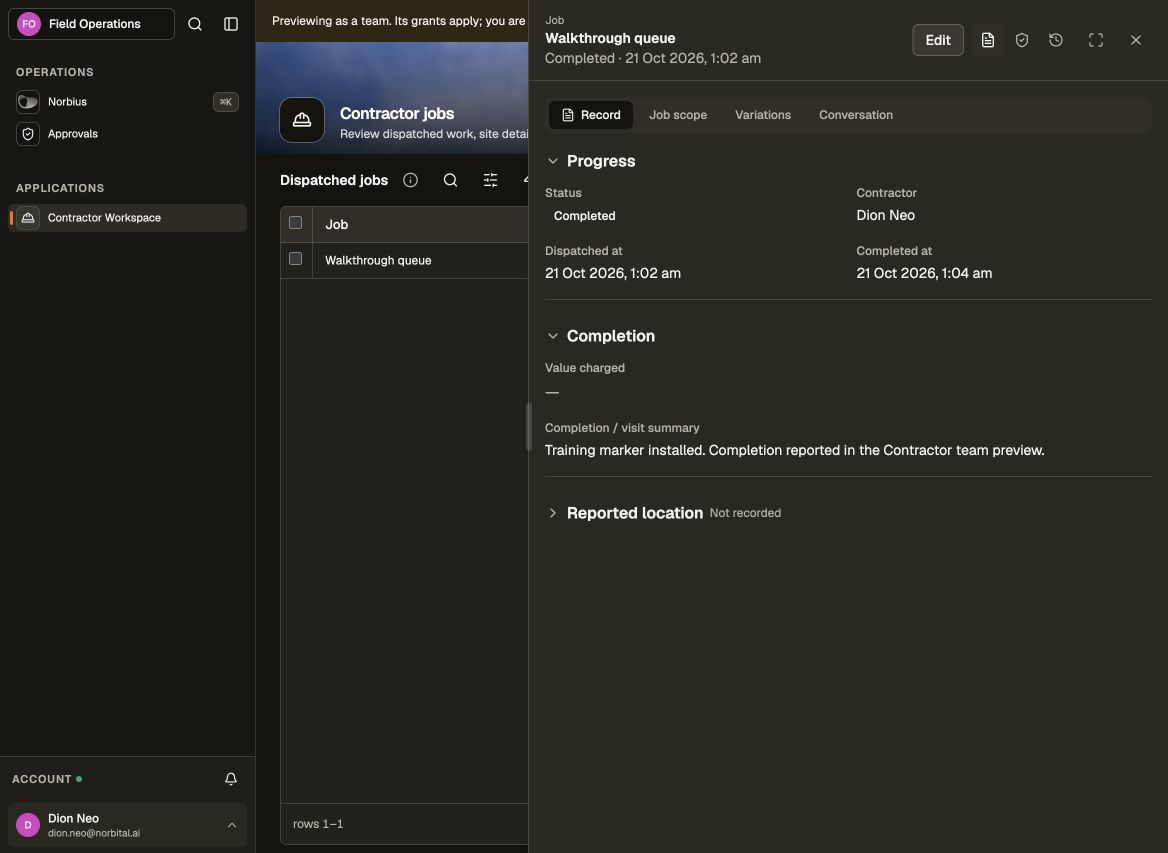Grab the panel resize handle
This screenshot has height=853, width=1168.
529,427
